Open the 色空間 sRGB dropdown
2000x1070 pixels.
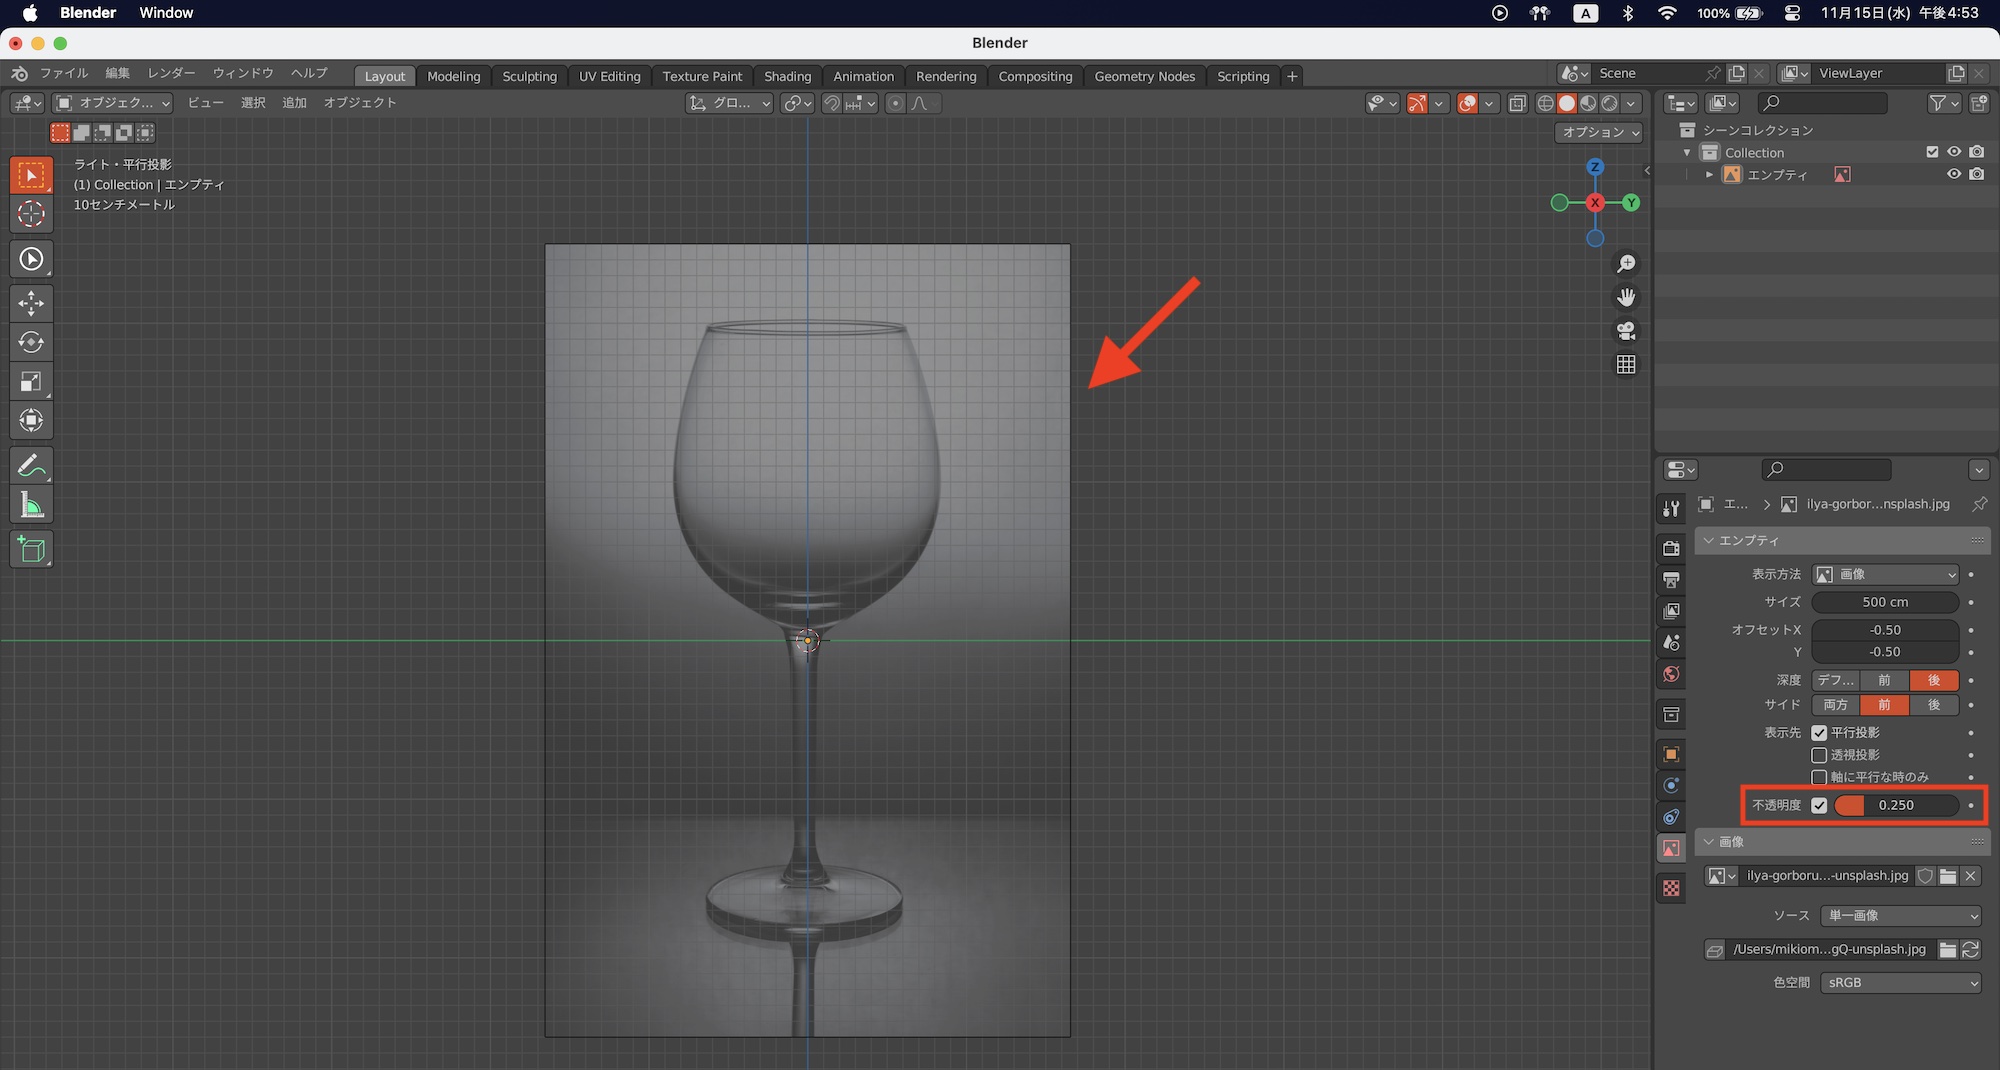pos(1900,983)
